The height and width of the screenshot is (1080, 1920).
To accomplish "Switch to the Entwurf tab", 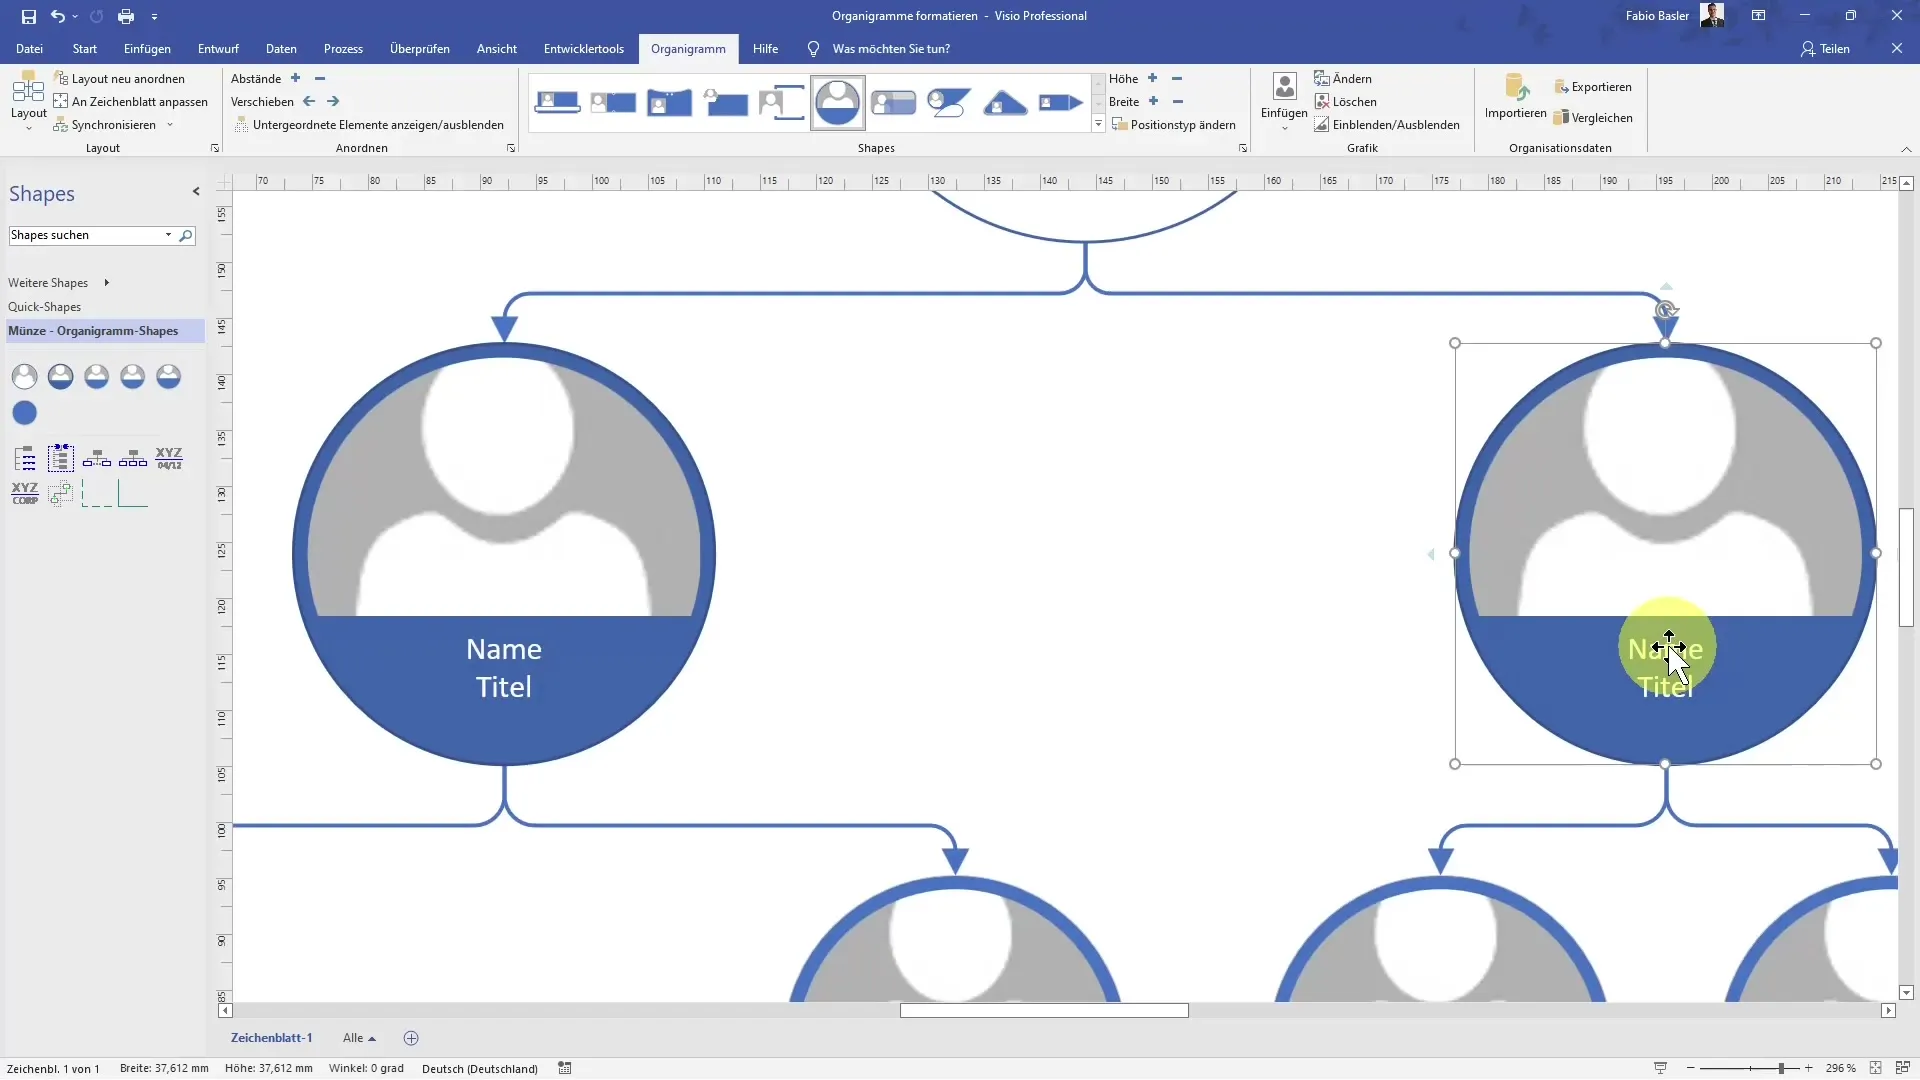I will tap(218, 49).
